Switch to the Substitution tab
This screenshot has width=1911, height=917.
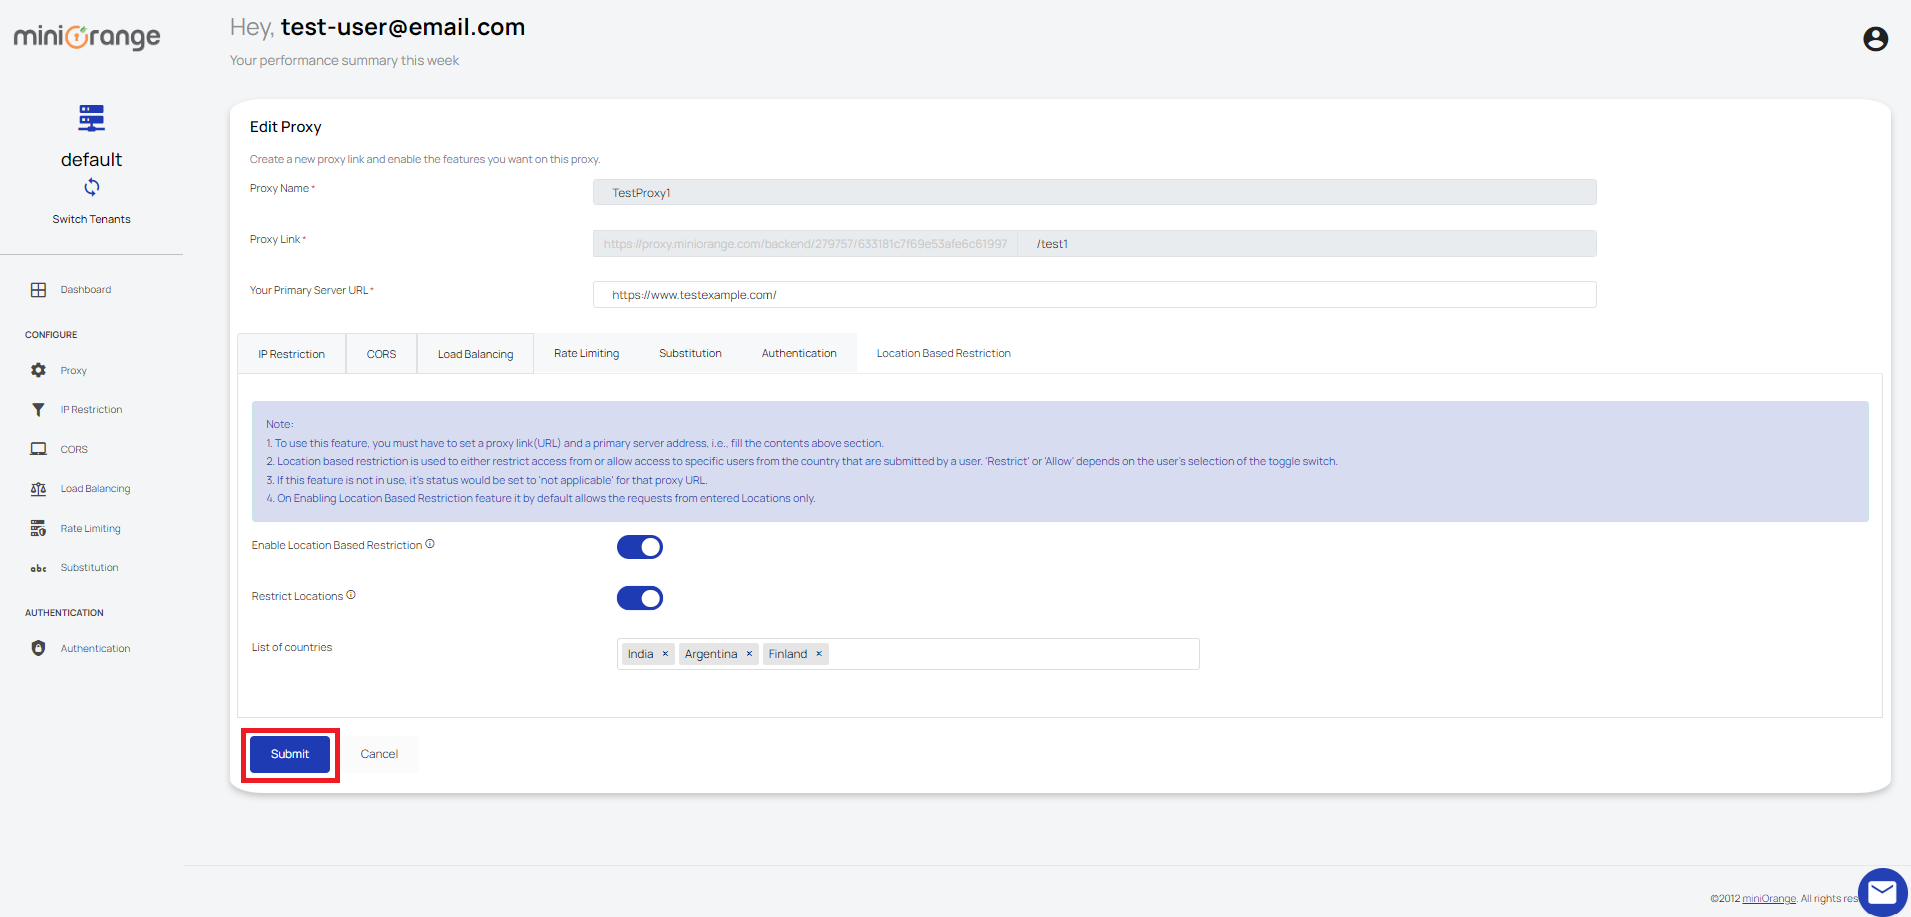[x=690, y=353]
